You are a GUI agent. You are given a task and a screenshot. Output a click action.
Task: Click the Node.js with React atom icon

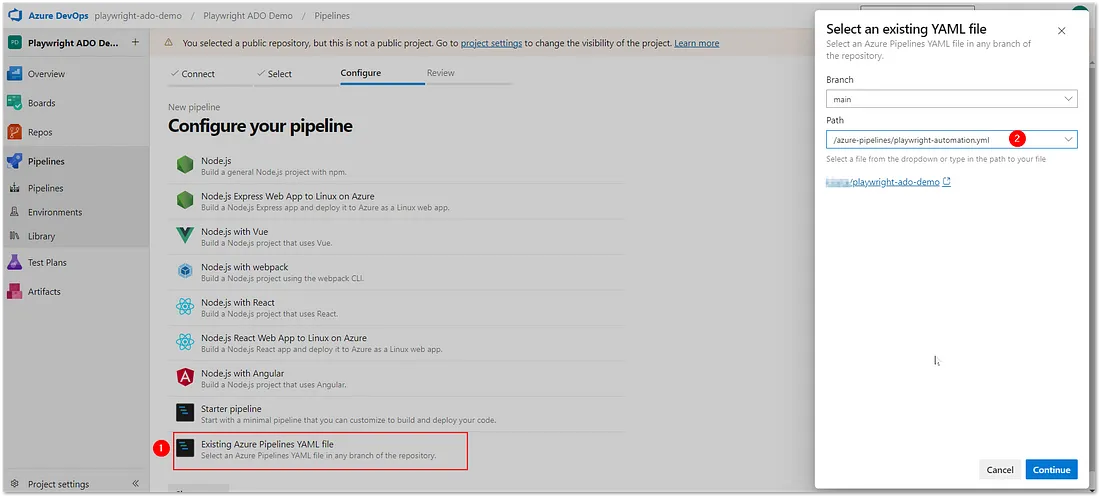(x=185, y=306)
